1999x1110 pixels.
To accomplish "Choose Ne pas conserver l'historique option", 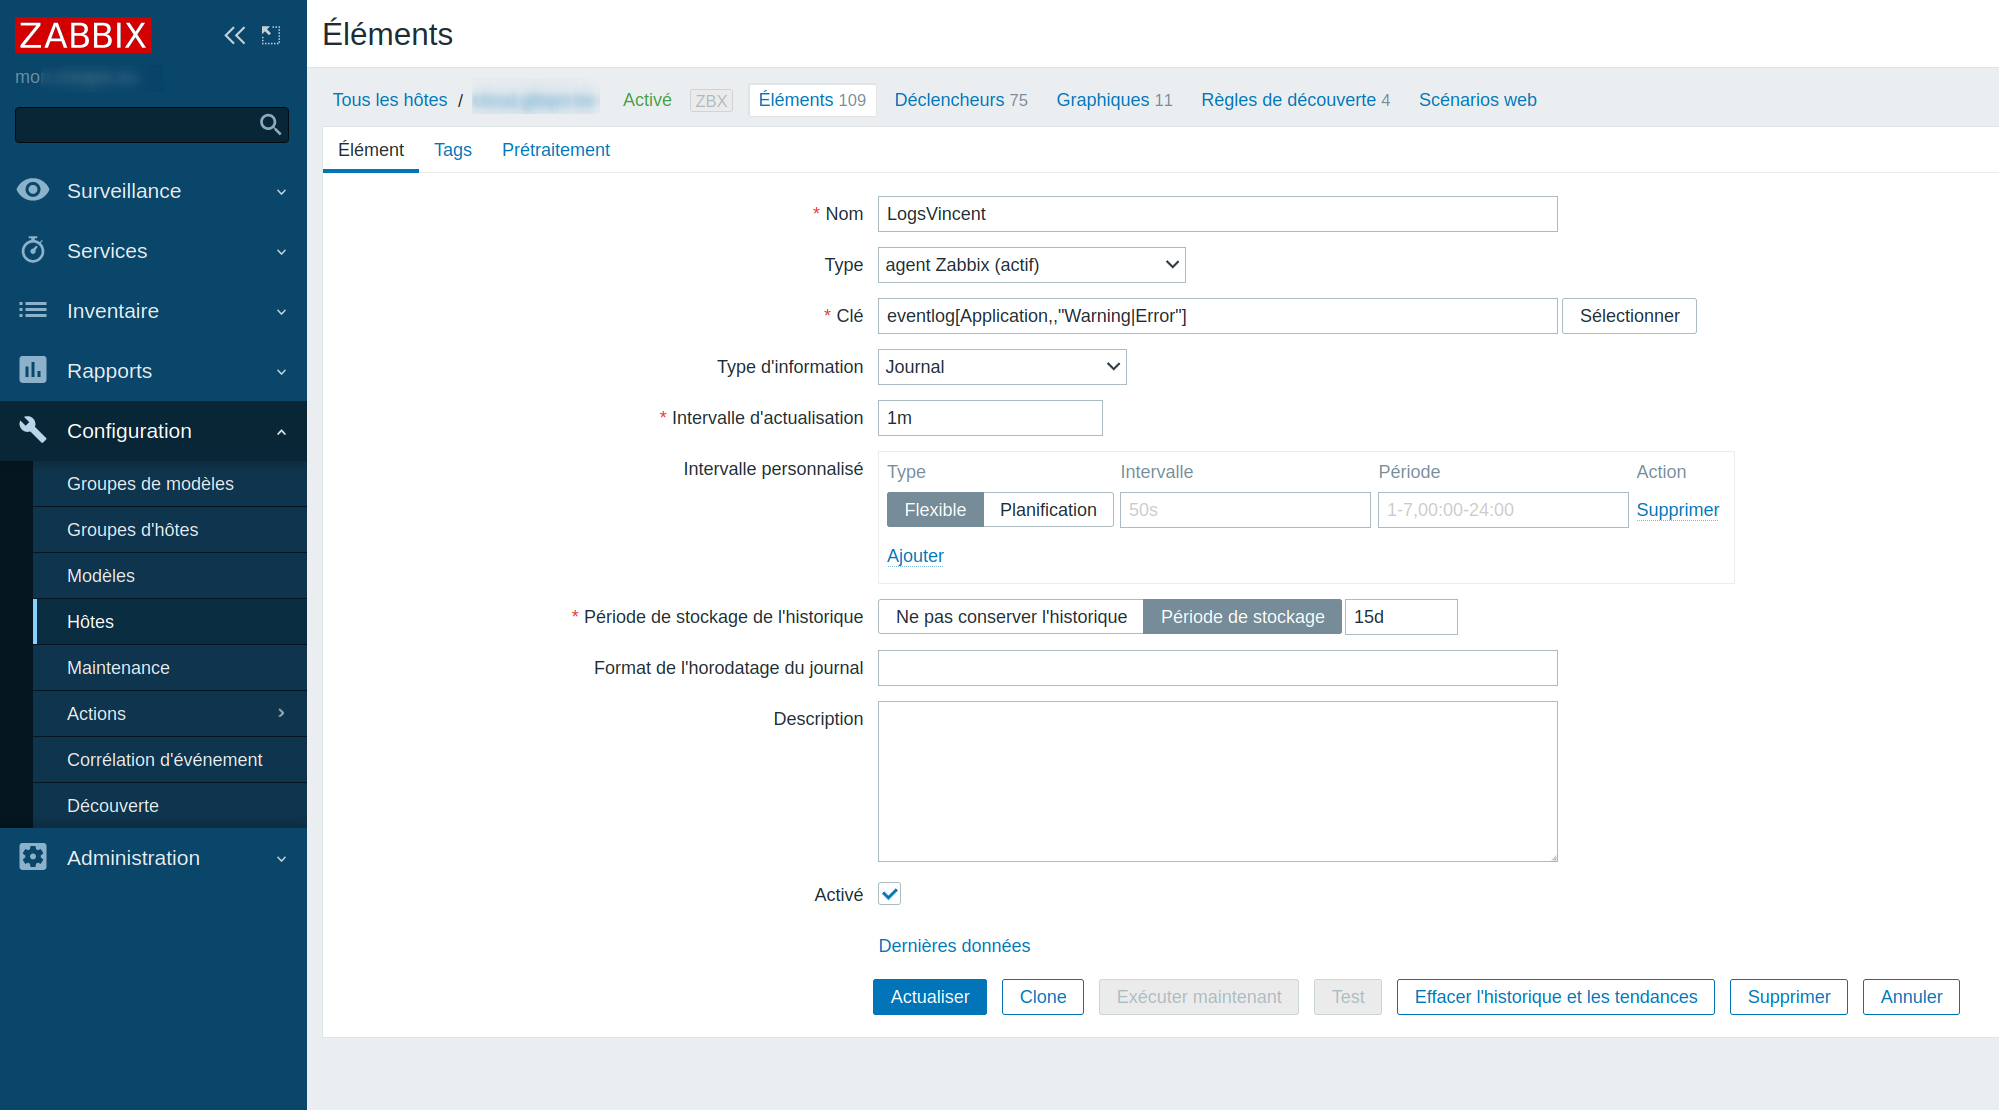I will (1010, 617).
